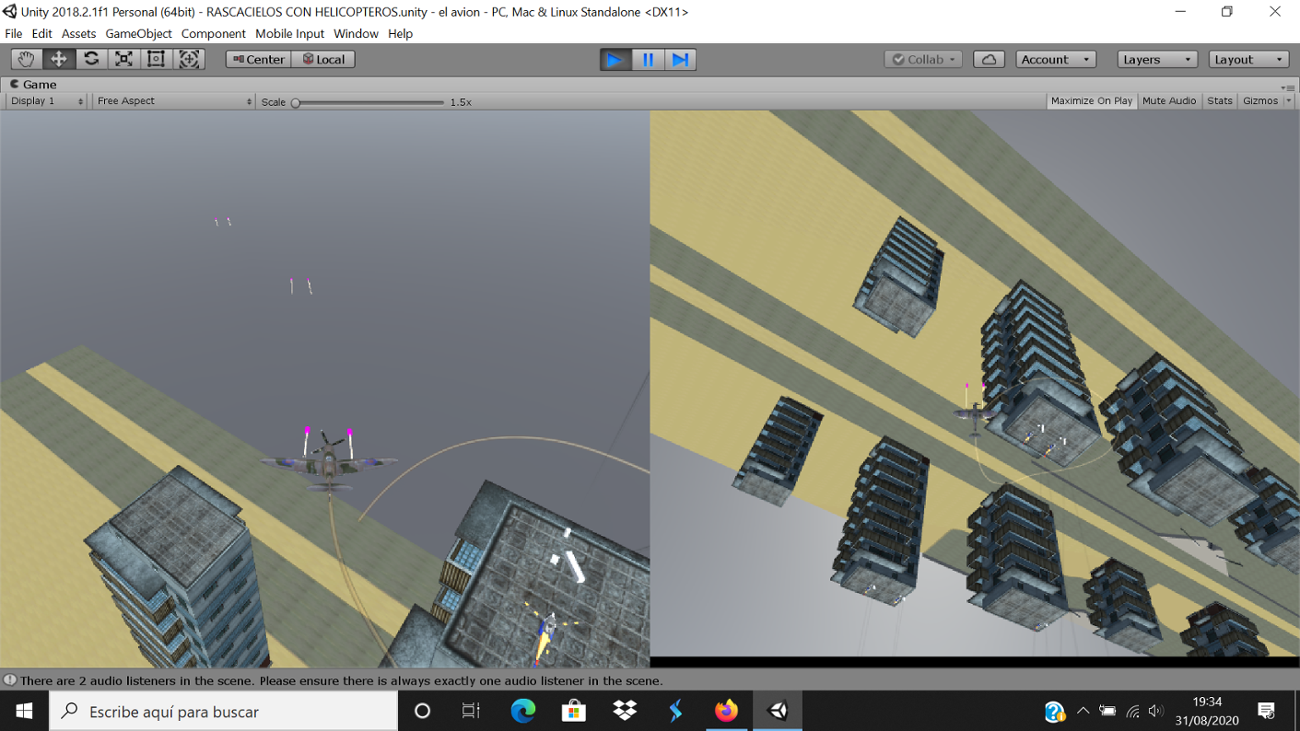Viewport: 1300px width, 731px height.
Task: Select the Rect Transform tool
Action: [156, 59]
